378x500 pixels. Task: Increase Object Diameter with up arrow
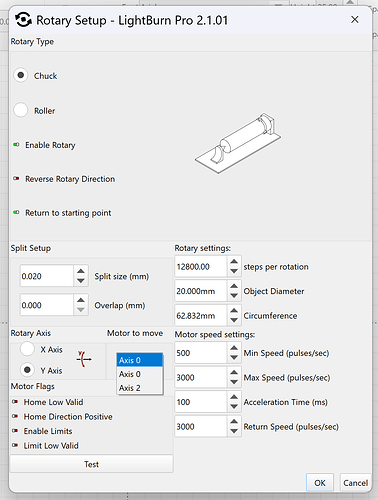[234, 286]
